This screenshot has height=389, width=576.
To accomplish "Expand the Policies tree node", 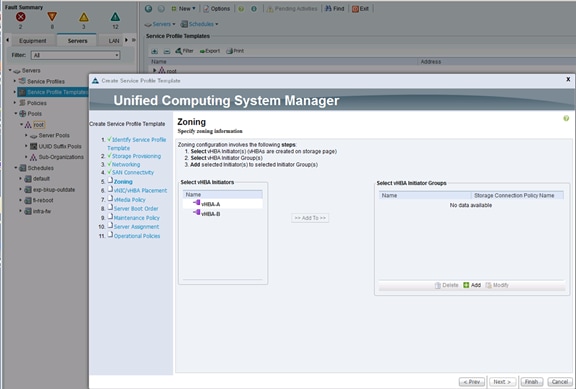I will [x=15, y=103].
